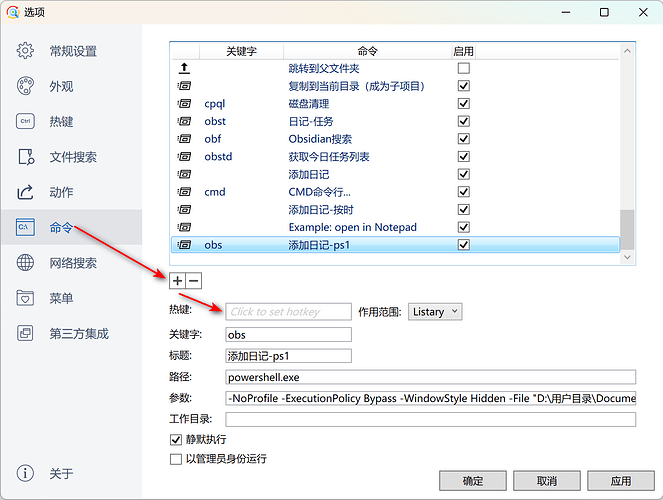Open the 动作 sidebar item text
This screenshot has height=500, width=663.
pyautogui.click(x=61, y=192)
